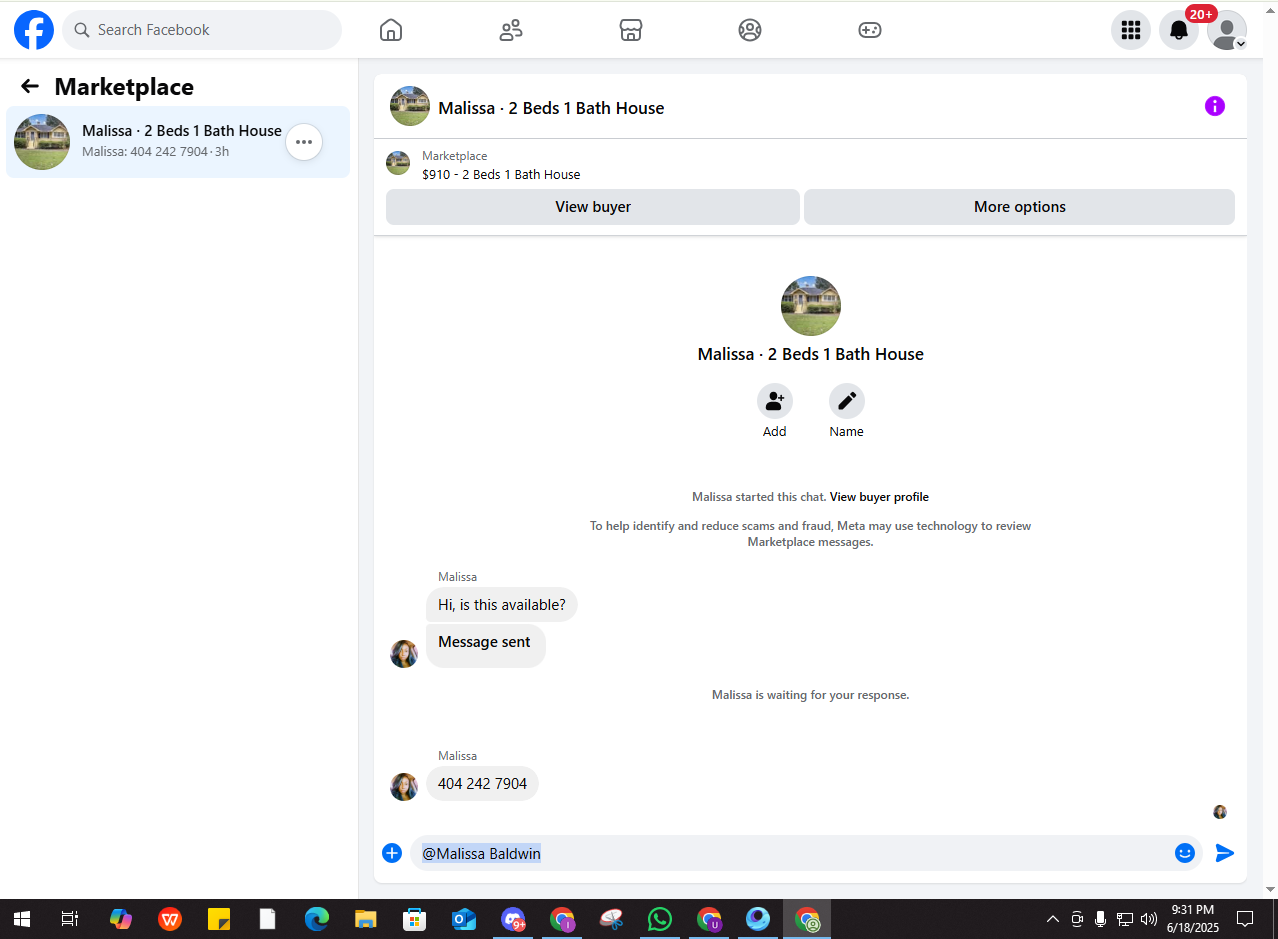Open WhatsApp from the taskbar
Screen dimensions: 1278x939
click(660, 919)
